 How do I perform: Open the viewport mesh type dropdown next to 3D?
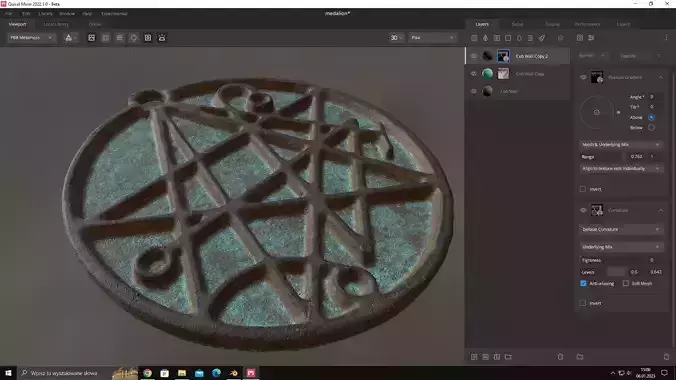click(x=432, y=38)
